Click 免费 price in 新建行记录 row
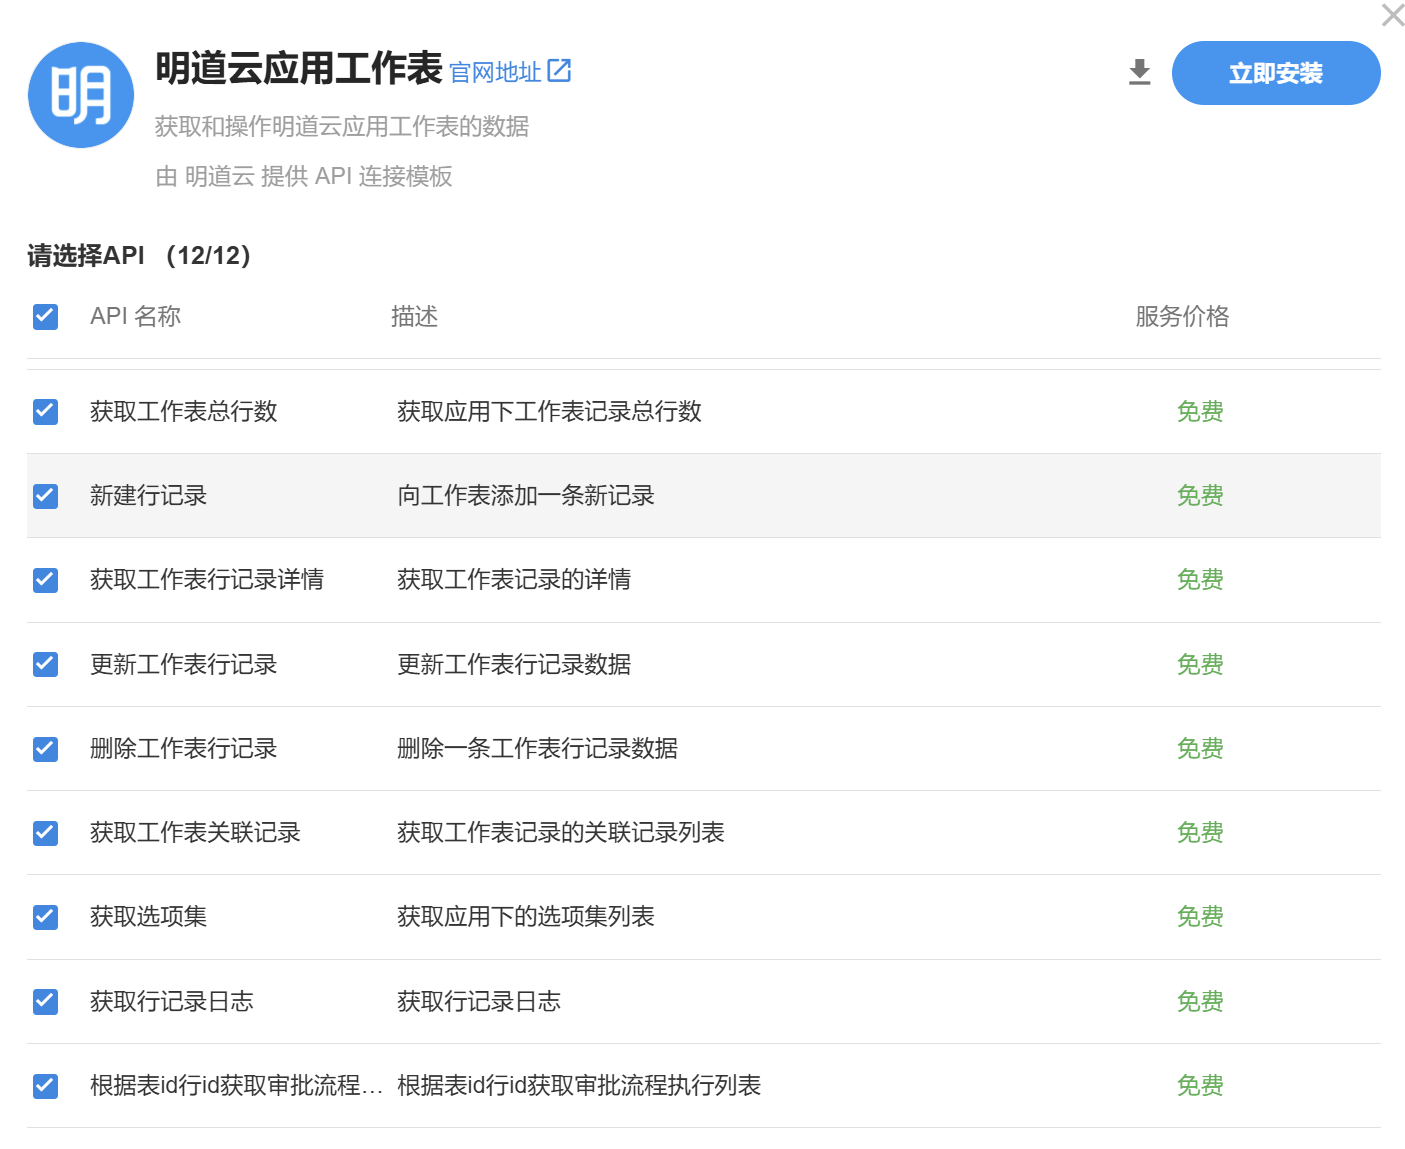This screenshot has width=1405, height=1149. tap(1200, 495)
